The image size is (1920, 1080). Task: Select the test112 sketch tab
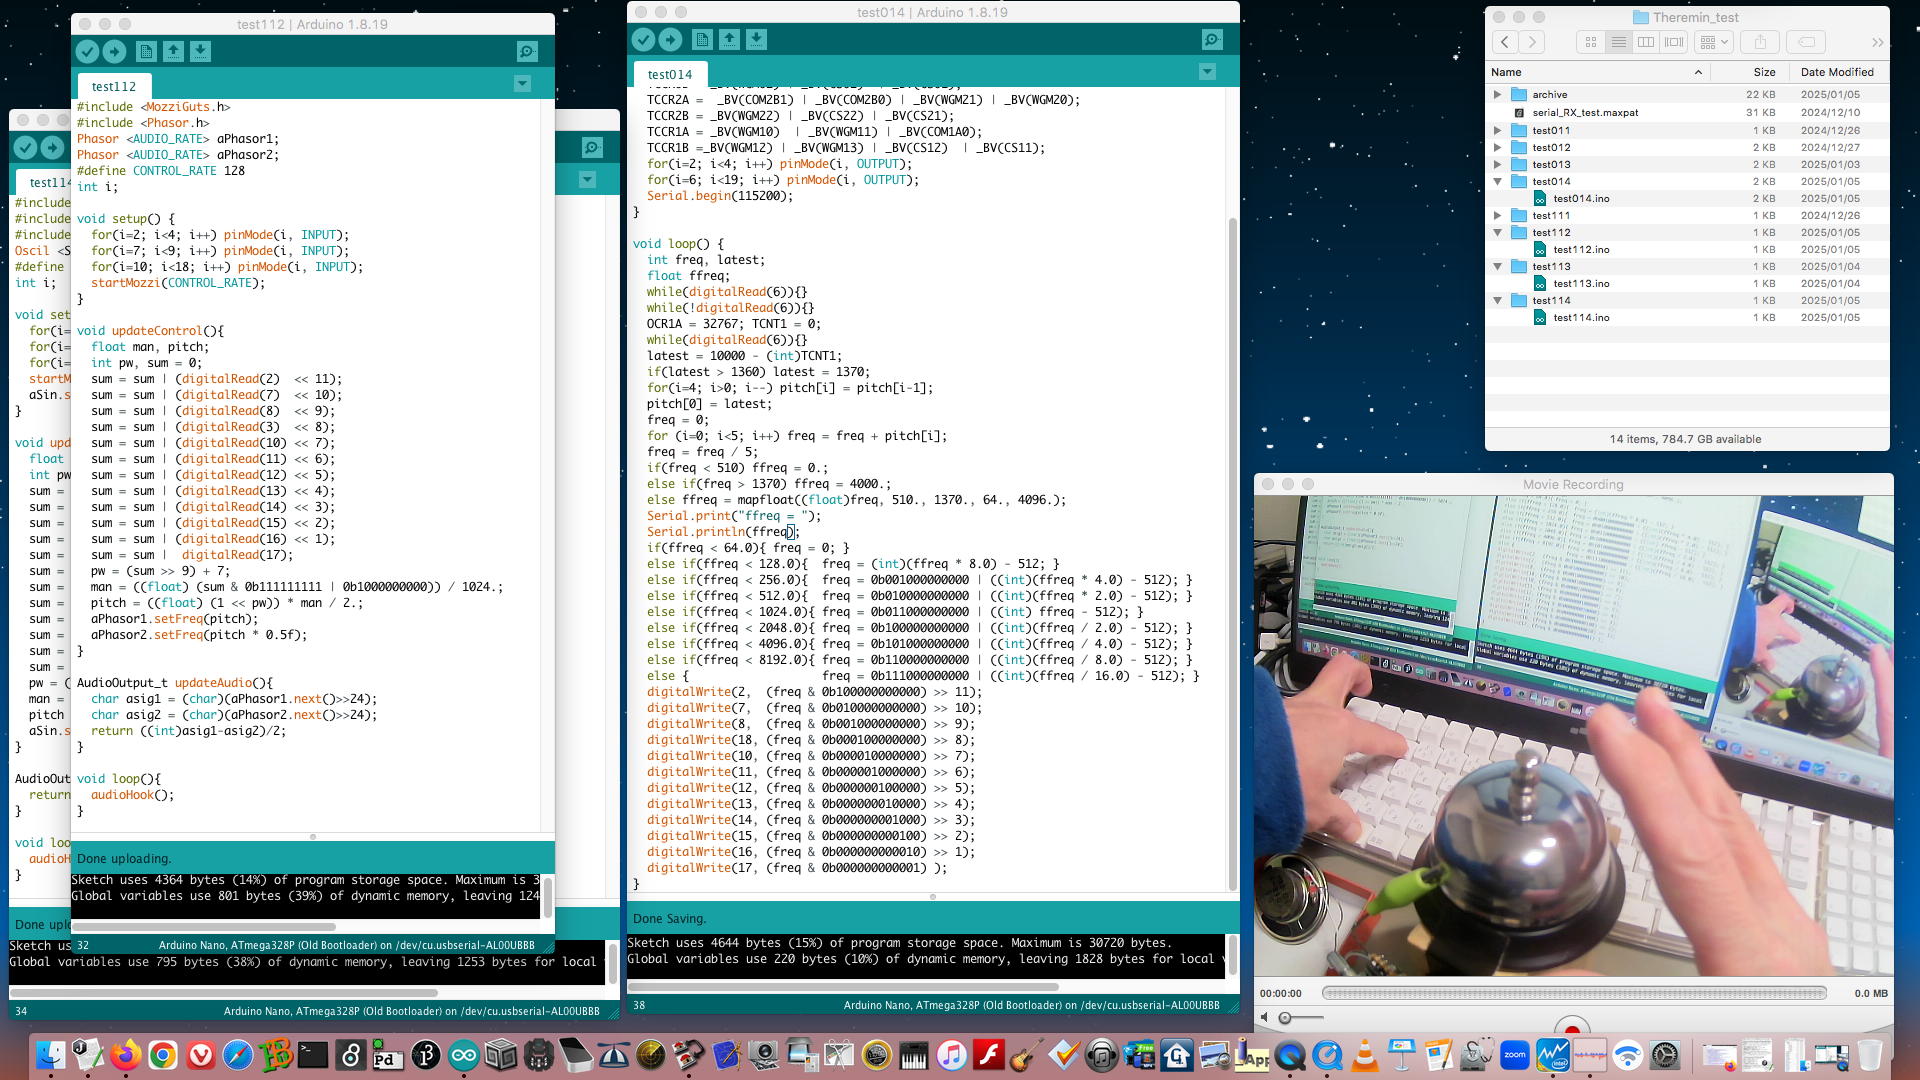tap(113, 87)
